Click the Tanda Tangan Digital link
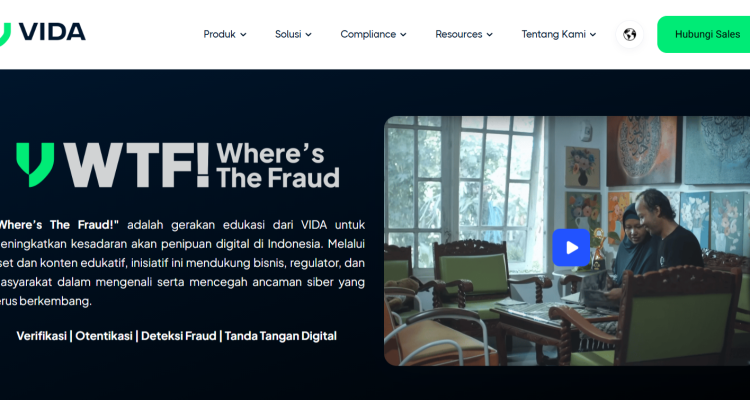This screenshot has height=400, width=750. pyautogui.click(x=281, y=336)
